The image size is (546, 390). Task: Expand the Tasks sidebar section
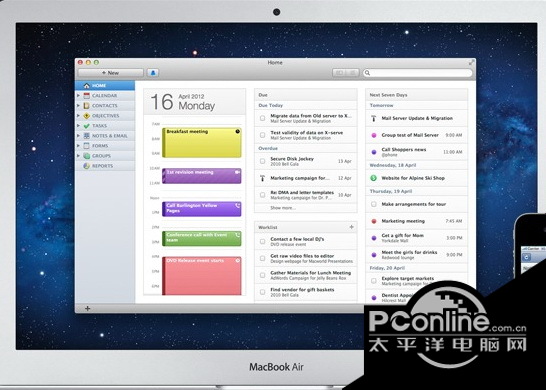(x=79, y=126)
